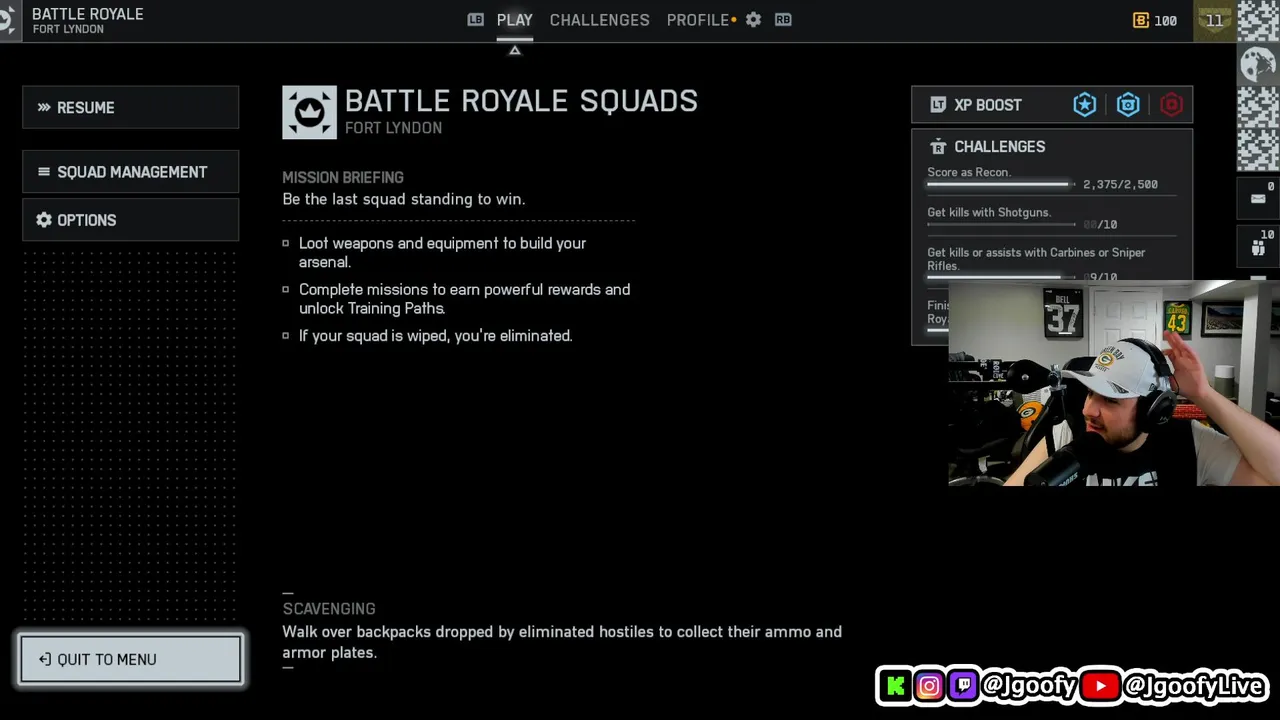Viewport: 1280px width, 720px height.
Task: Click the 'Walk over backpacks' tip text
Action: tap(562, 642)
